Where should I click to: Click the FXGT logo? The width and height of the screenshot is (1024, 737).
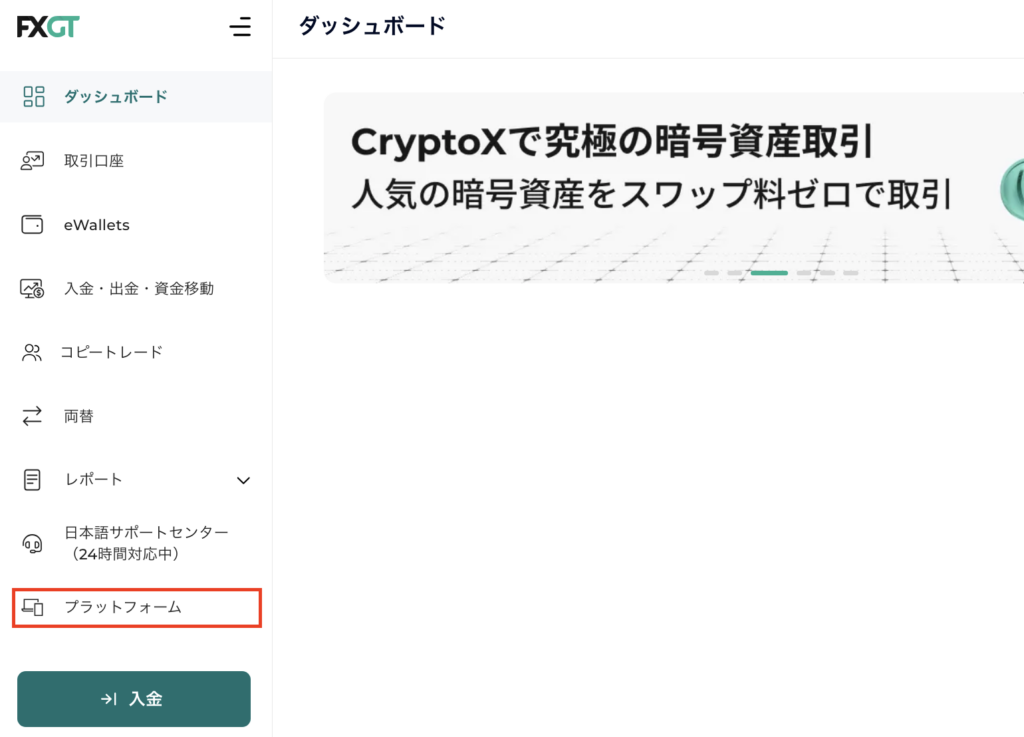pyautogui.click(x=47, y=27)
